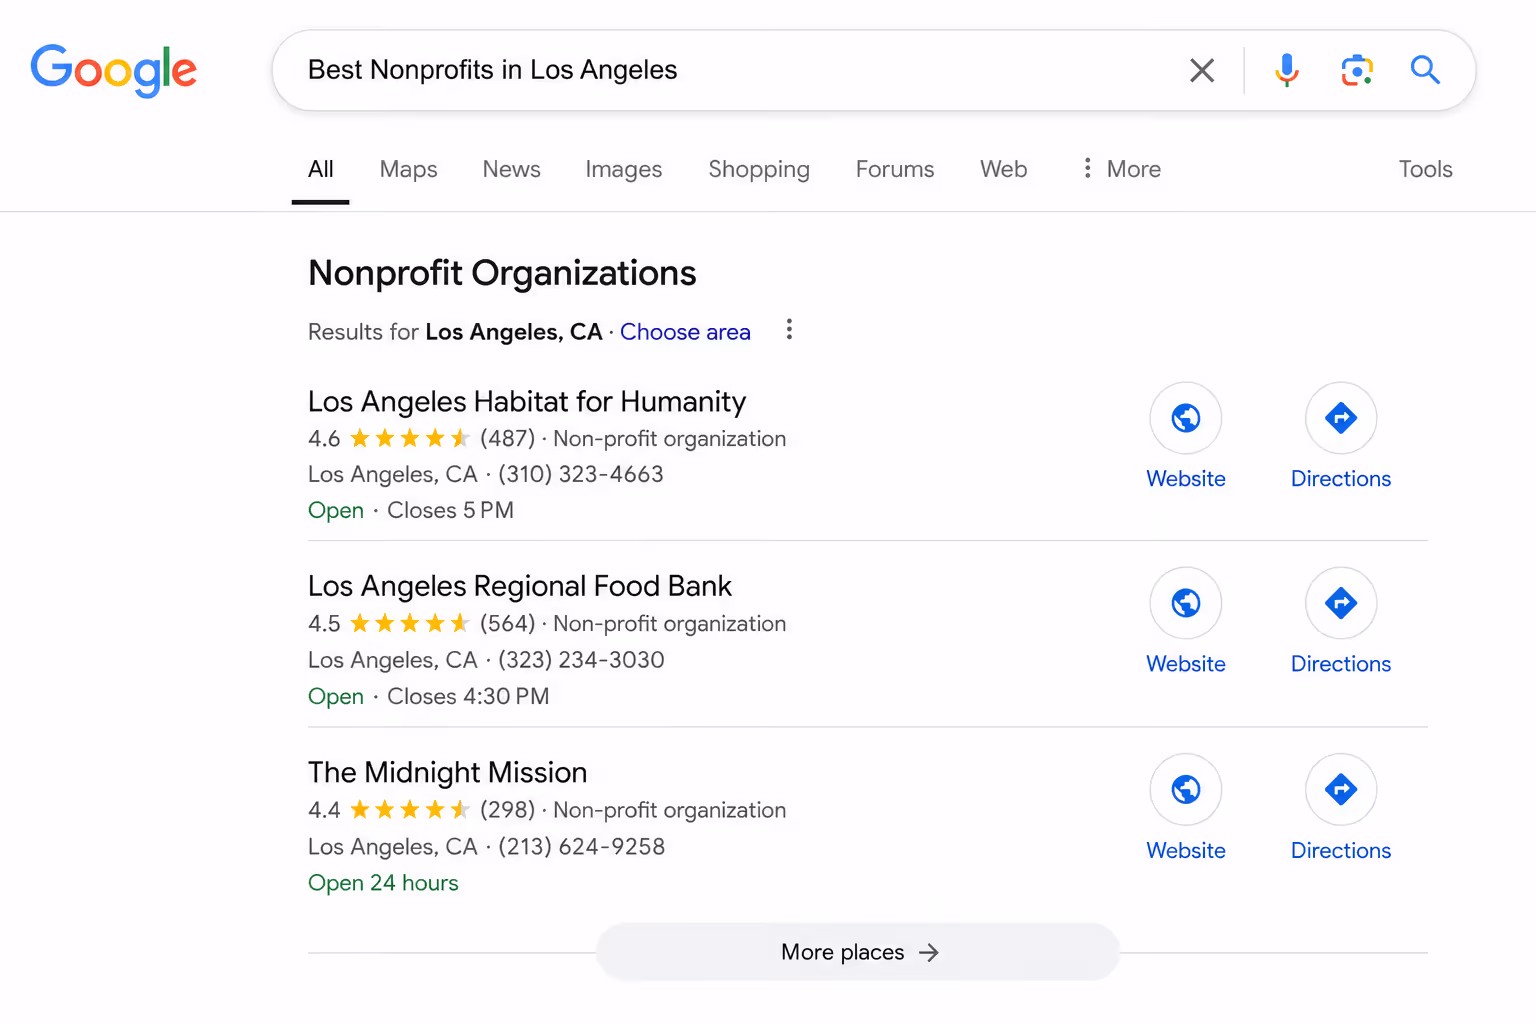Click Website label for Habitat for Humanity
Image resolution: width=1536 pixels, height=1024 pixels.
1186,479
